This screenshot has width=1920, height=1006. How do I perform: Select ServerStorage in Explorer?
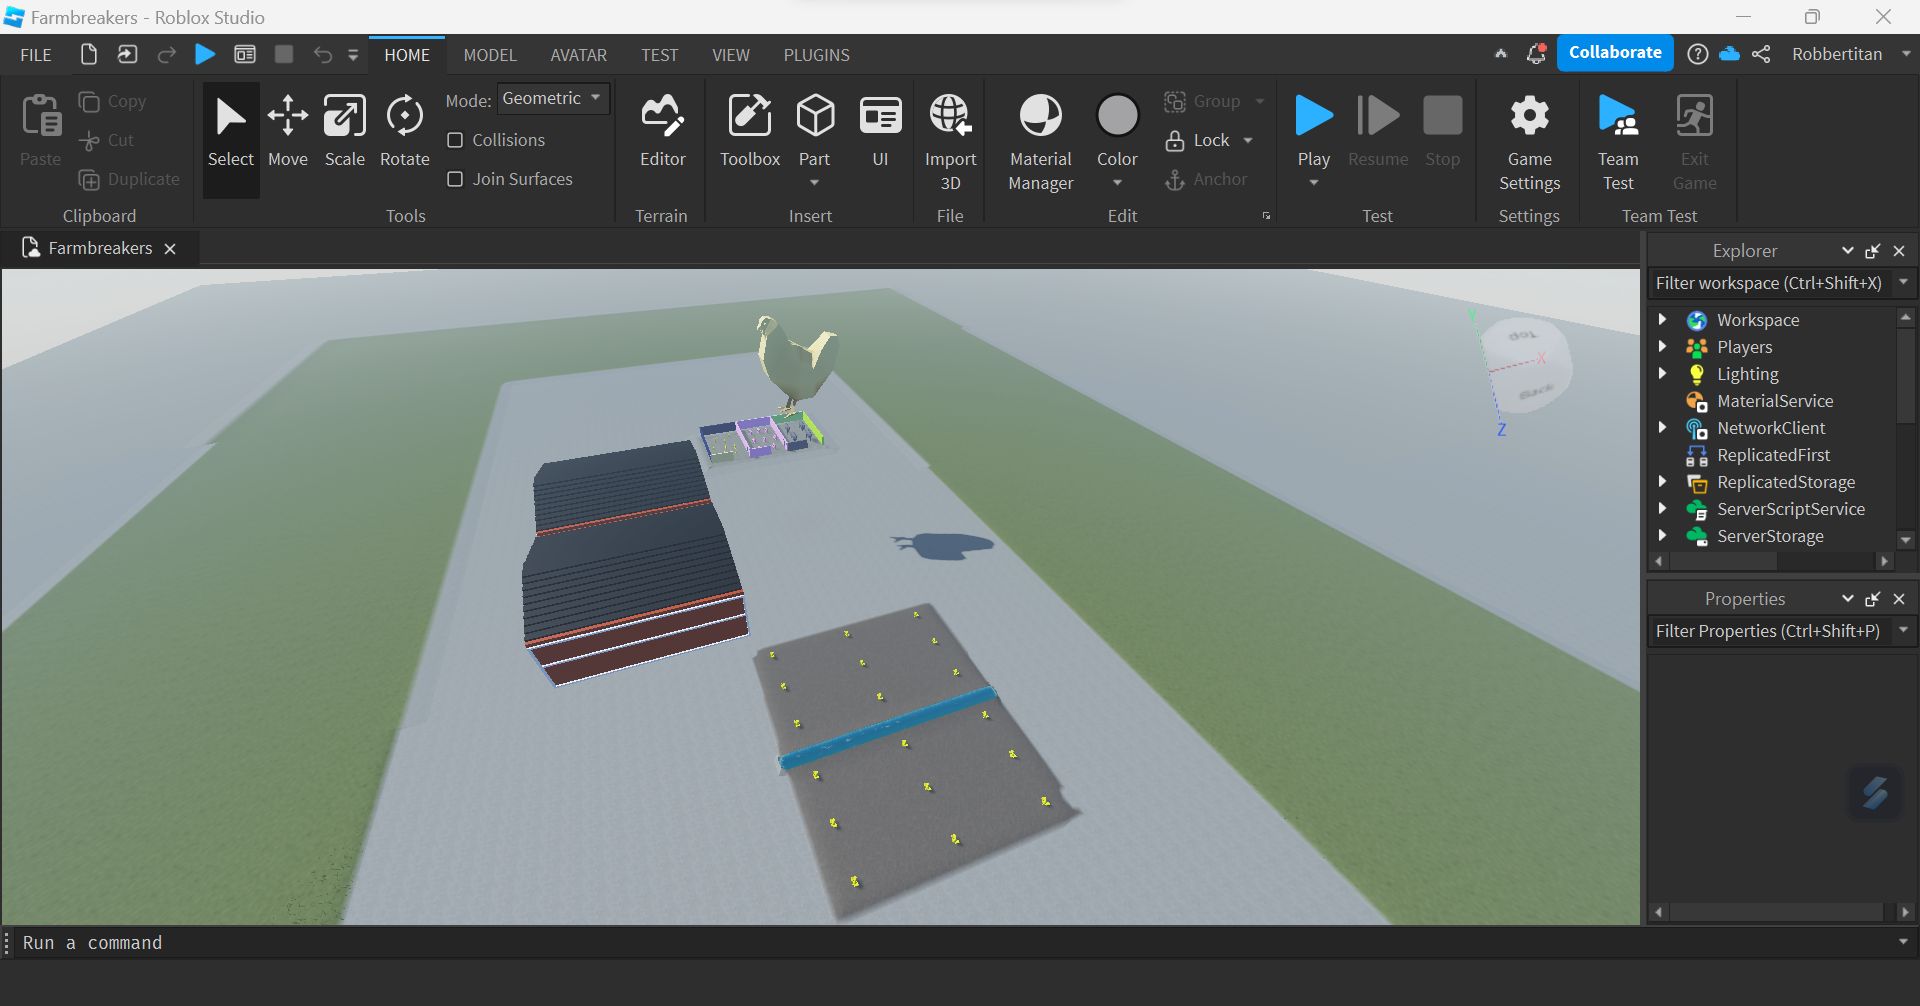tap(1769, 536)
